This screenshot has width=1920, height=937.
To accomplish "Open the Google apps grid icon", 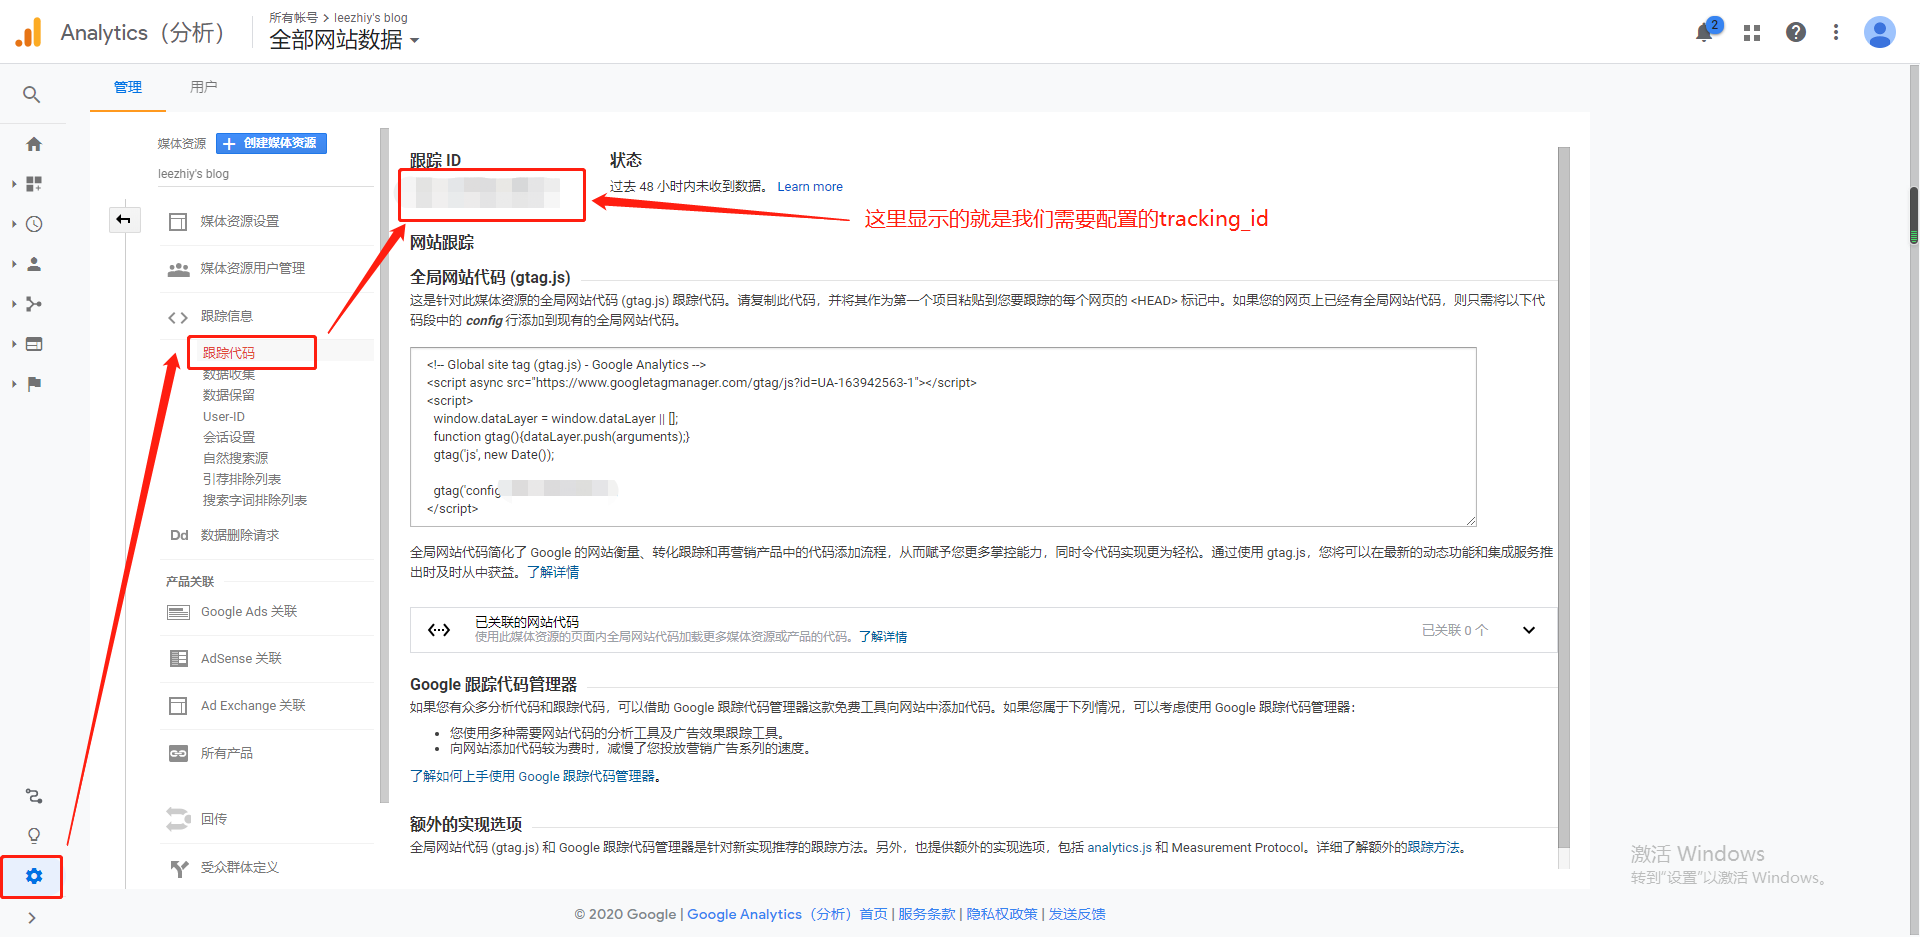I will [x=1752, y=33].
